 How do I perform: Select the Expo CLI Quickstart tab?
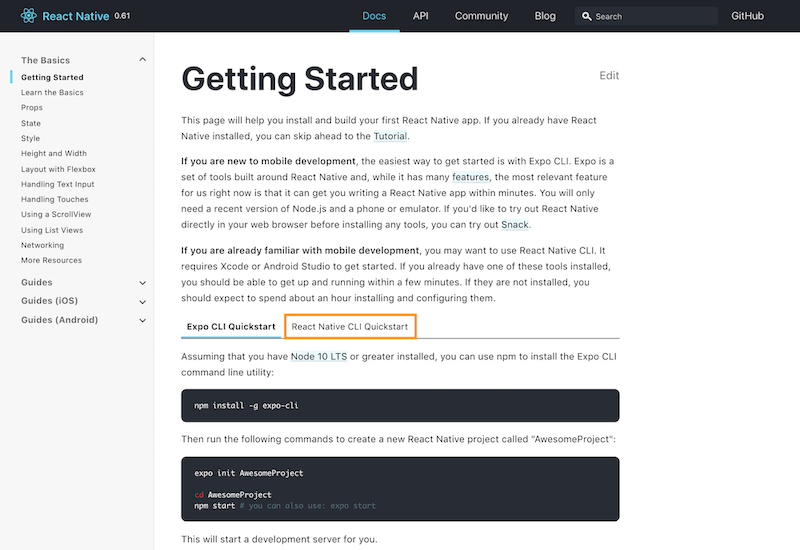tap(231, 326)
